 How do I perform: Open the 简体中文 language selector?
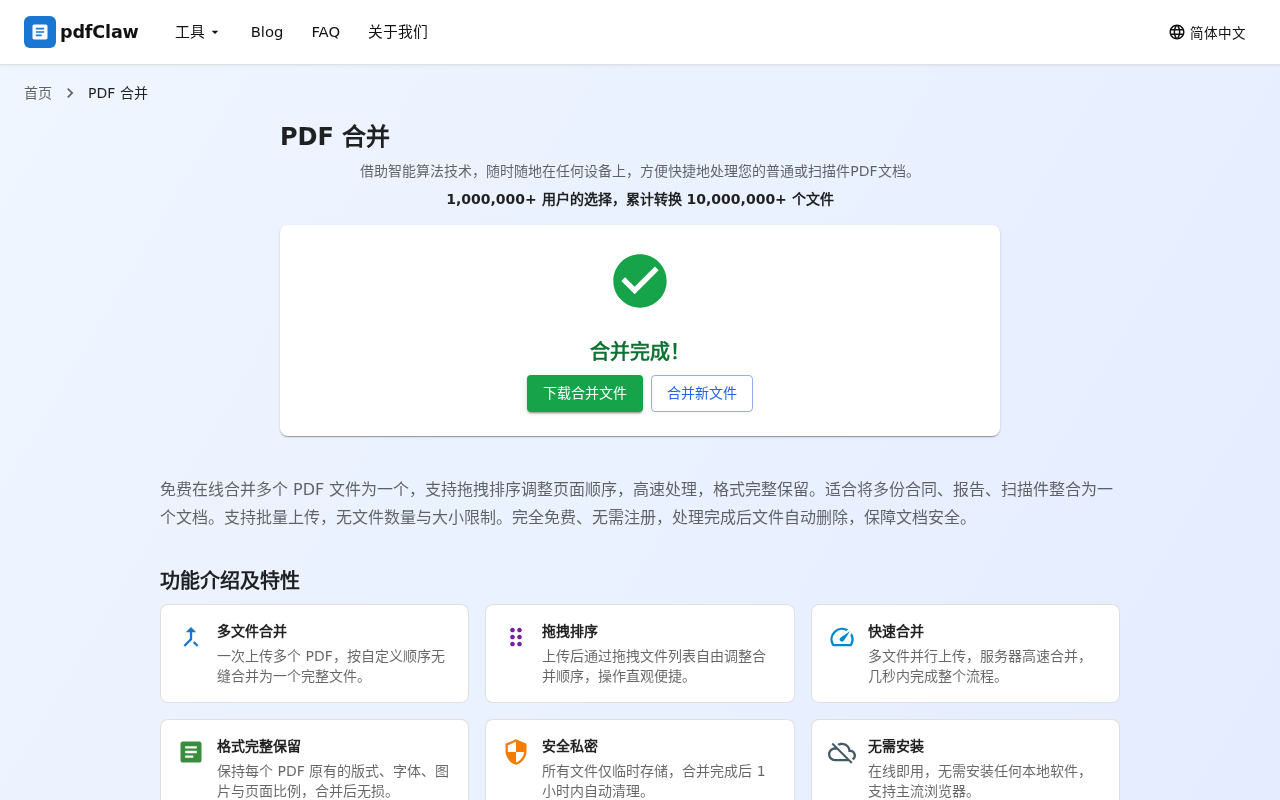(1207, 32)
